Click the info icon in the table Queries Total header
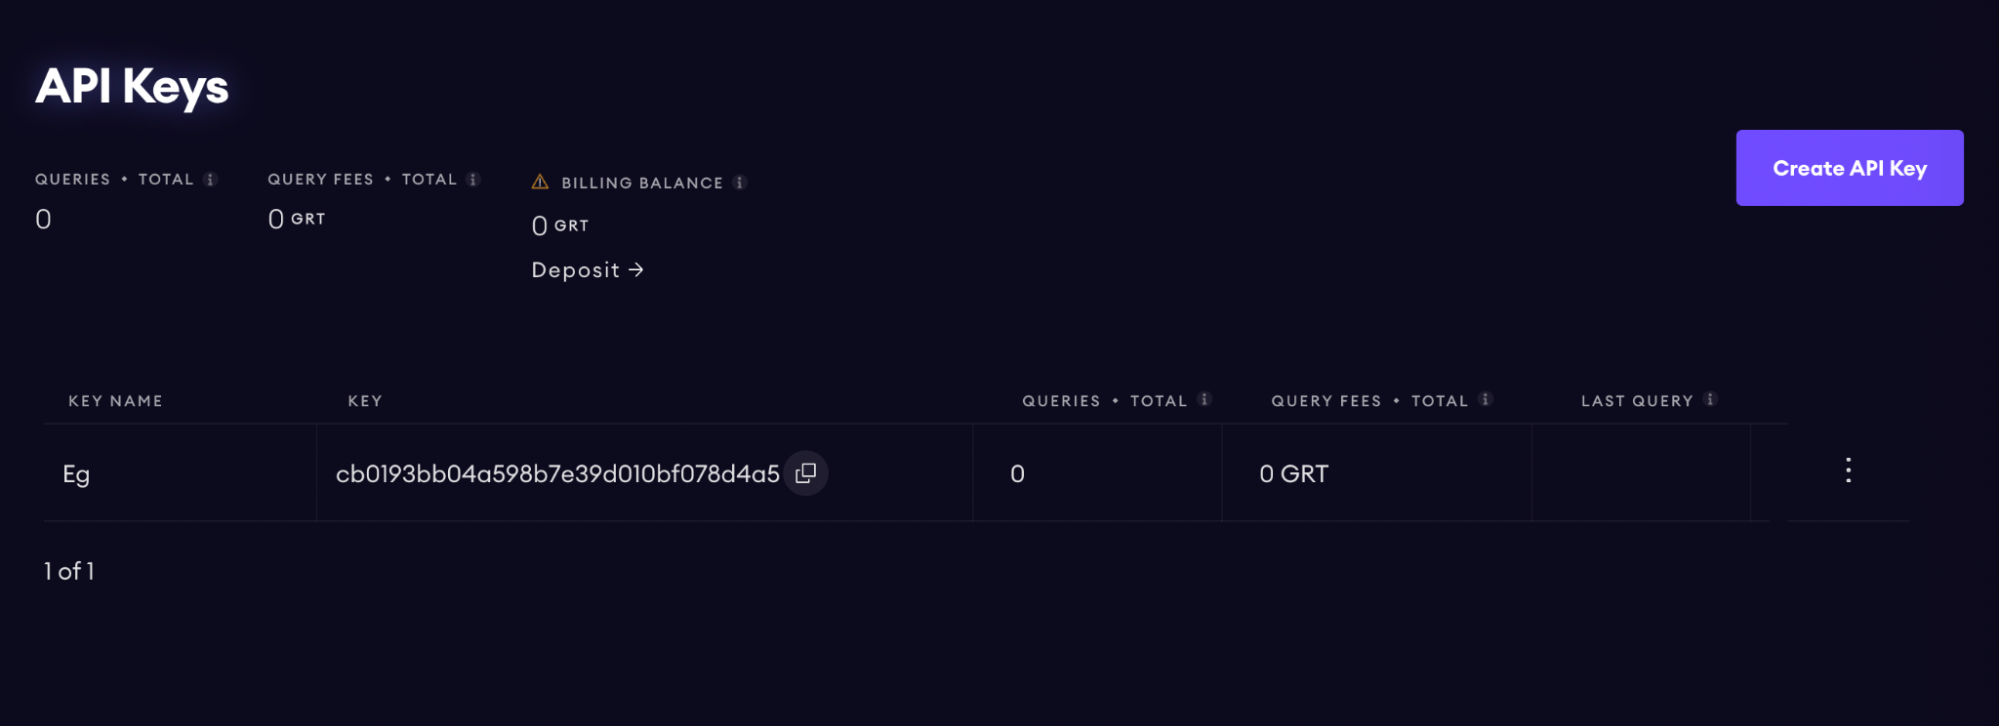Image resolution: width=1999 pixels, height=727 pixels. point(1204,399)
